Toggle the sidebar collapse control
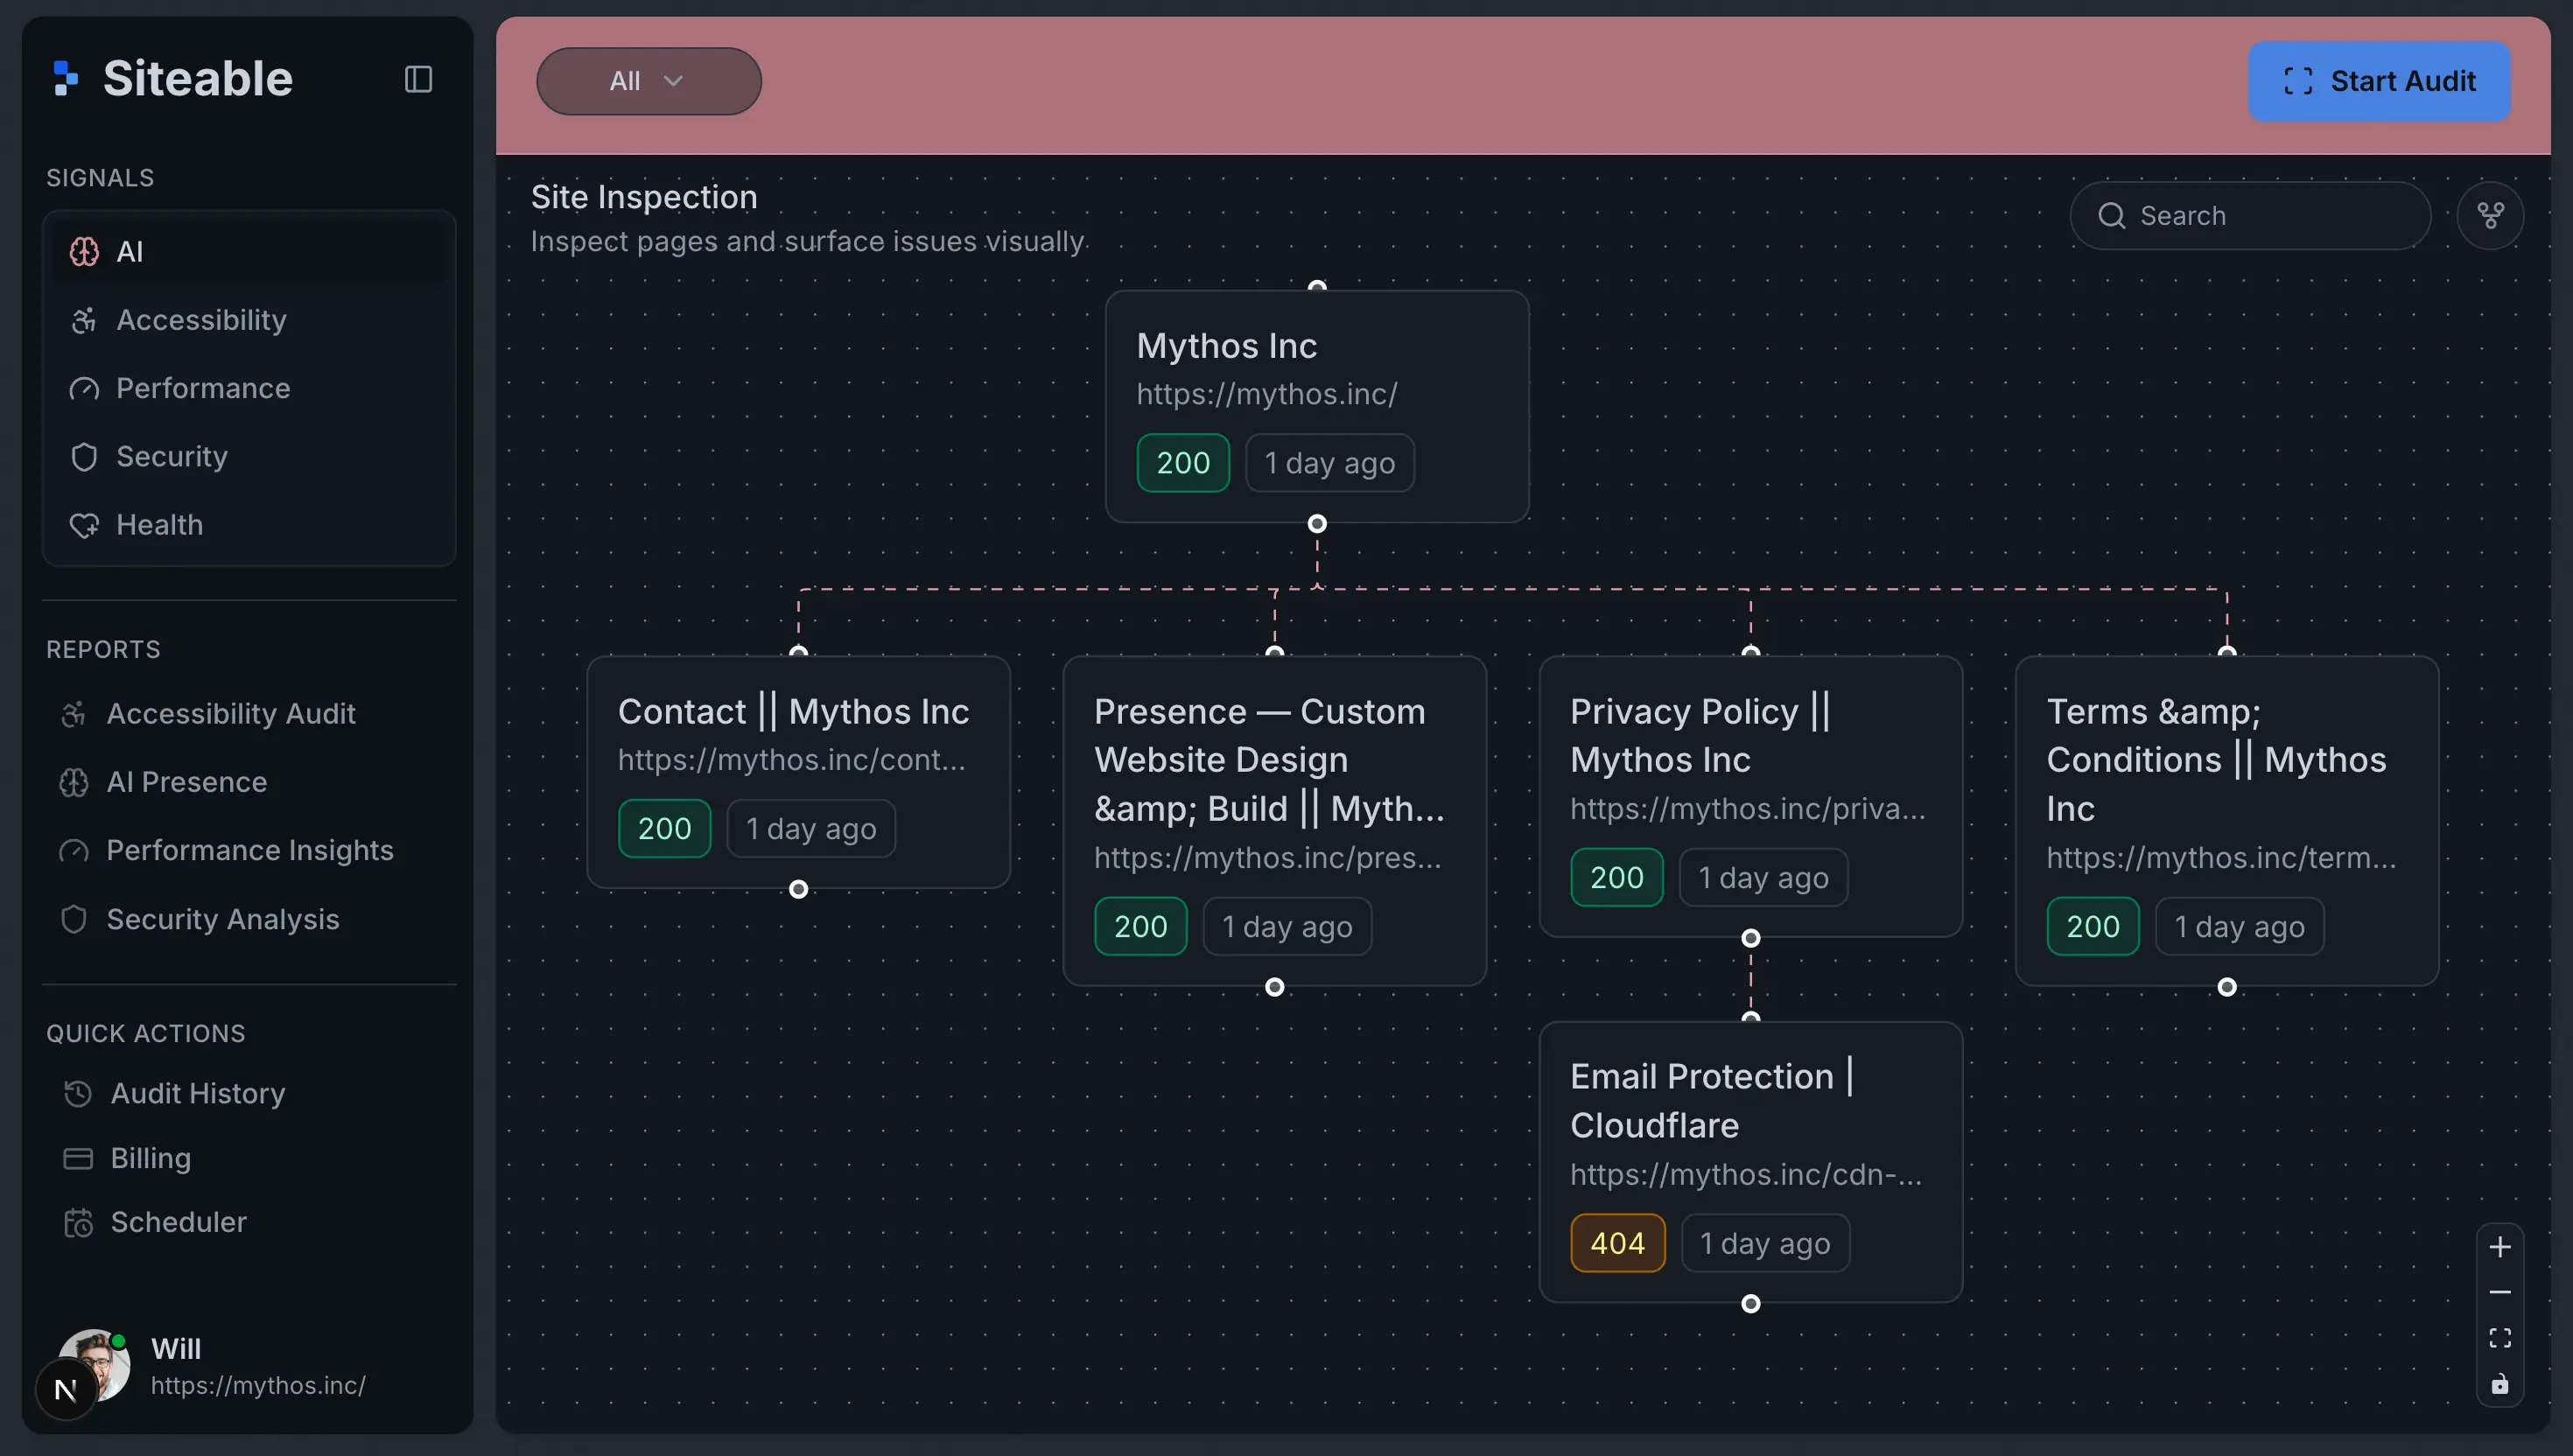2573x1456 pixels. click(x=417, y=79)
